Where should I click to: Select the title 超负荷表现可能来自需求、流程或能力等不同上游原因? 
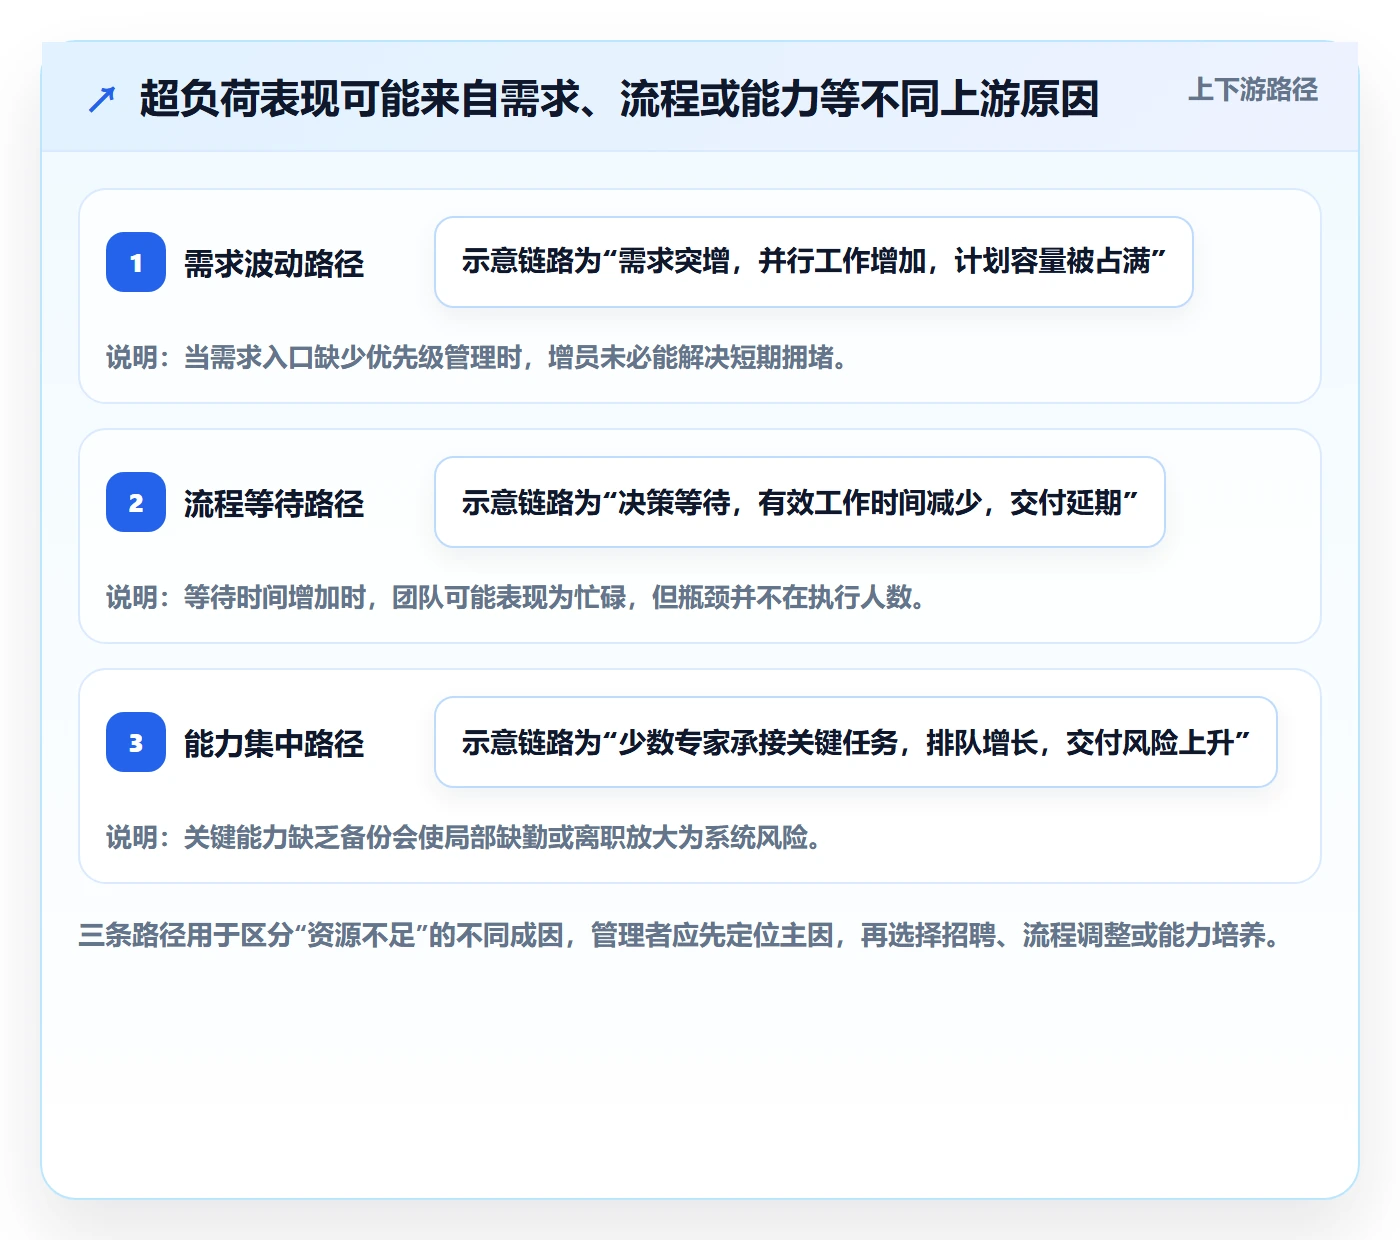(x=619, y=99)
